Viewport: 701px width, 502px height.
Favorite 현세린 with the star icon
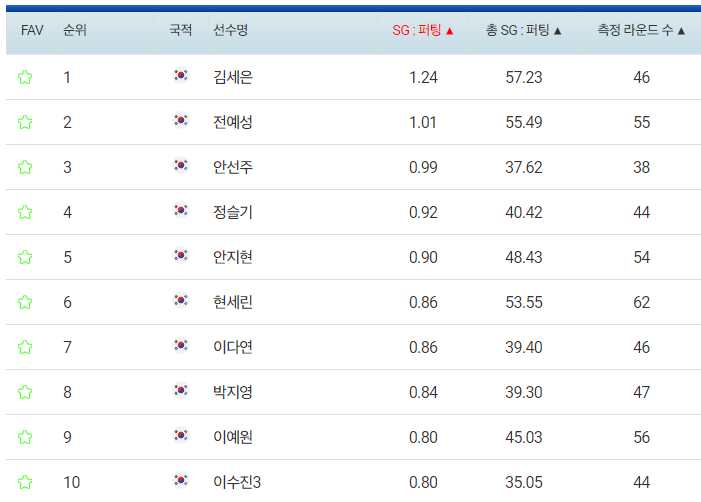click(25, 302)
